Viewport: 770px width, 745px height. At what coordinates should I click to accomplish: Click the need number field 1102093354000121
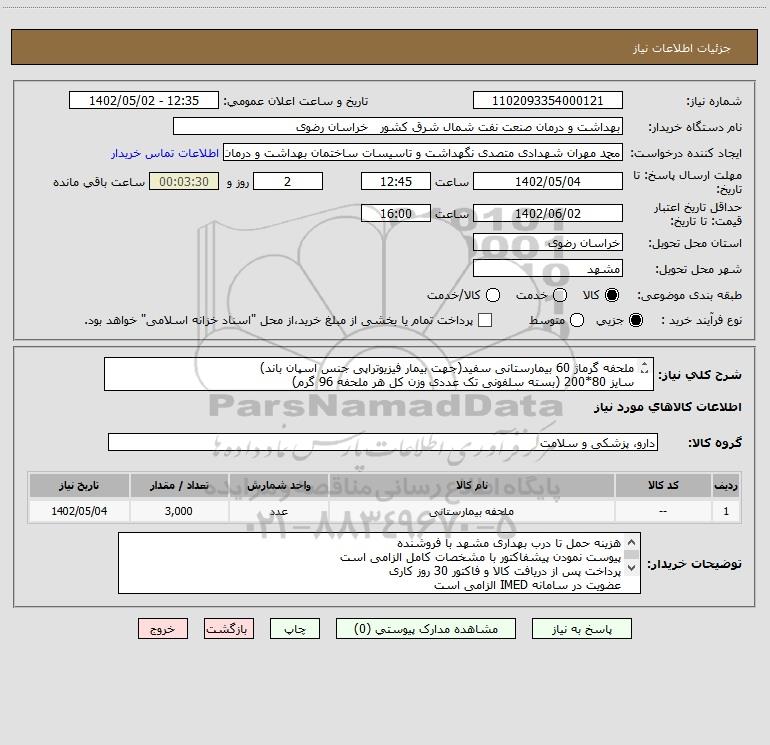click(x=548, y=101)
